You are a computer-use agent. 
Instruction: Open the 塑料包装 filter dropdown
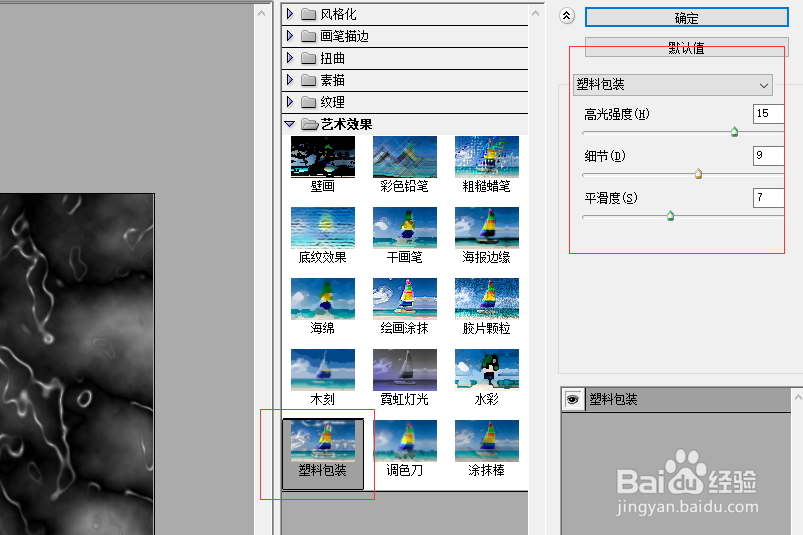pos(672,84)
